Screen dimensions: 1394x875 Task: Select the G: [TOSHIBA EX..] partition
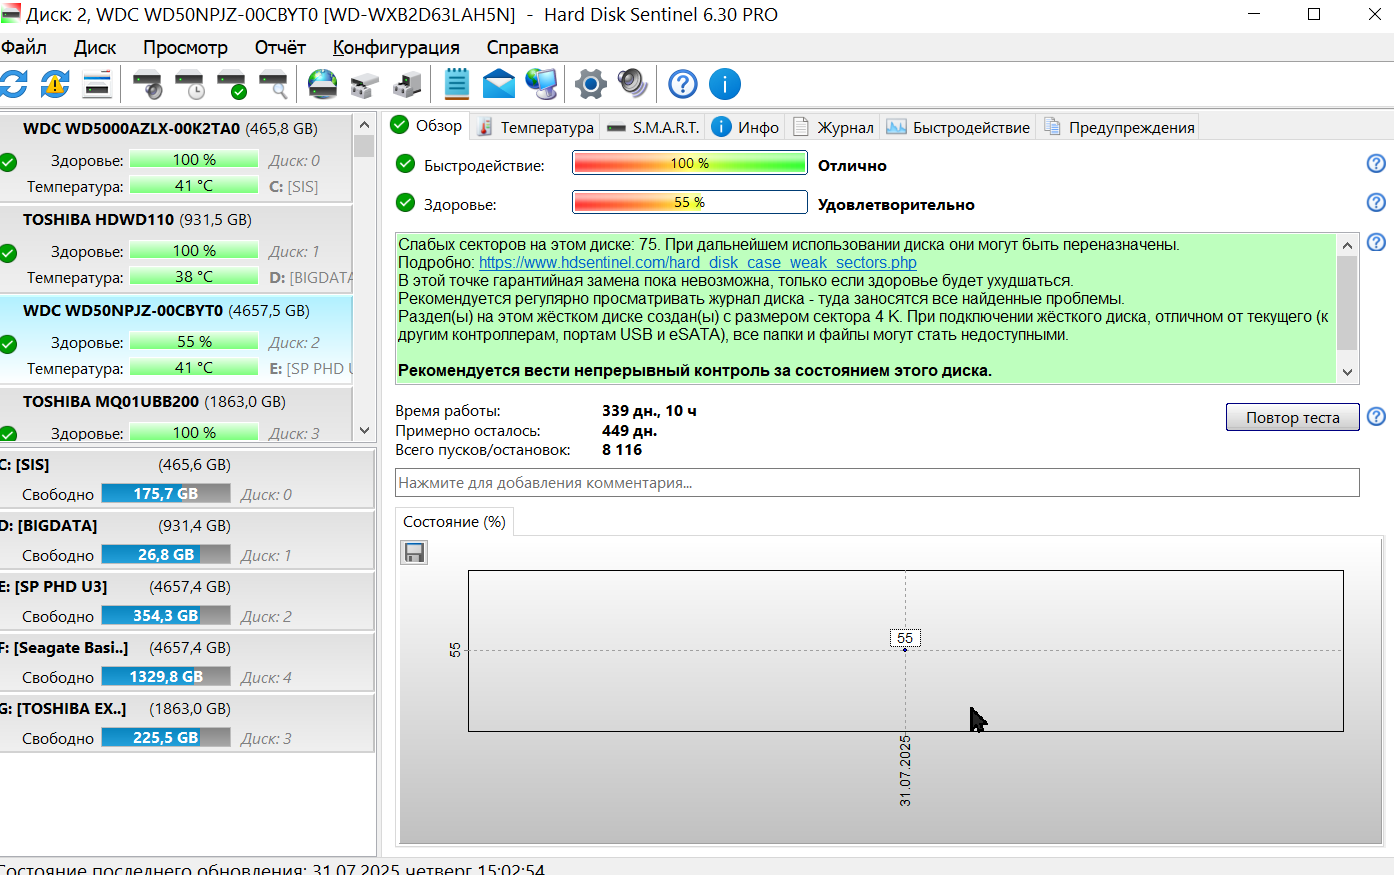pos(186,722)
